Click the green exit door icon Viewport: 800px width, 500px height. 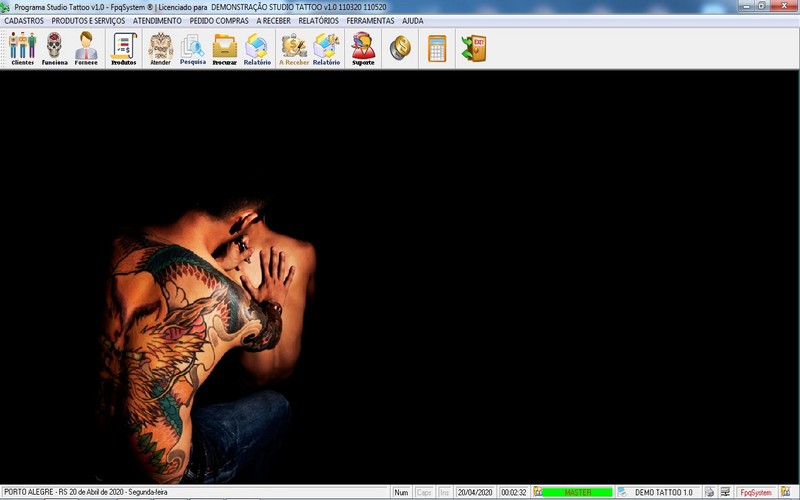[473, 48]
